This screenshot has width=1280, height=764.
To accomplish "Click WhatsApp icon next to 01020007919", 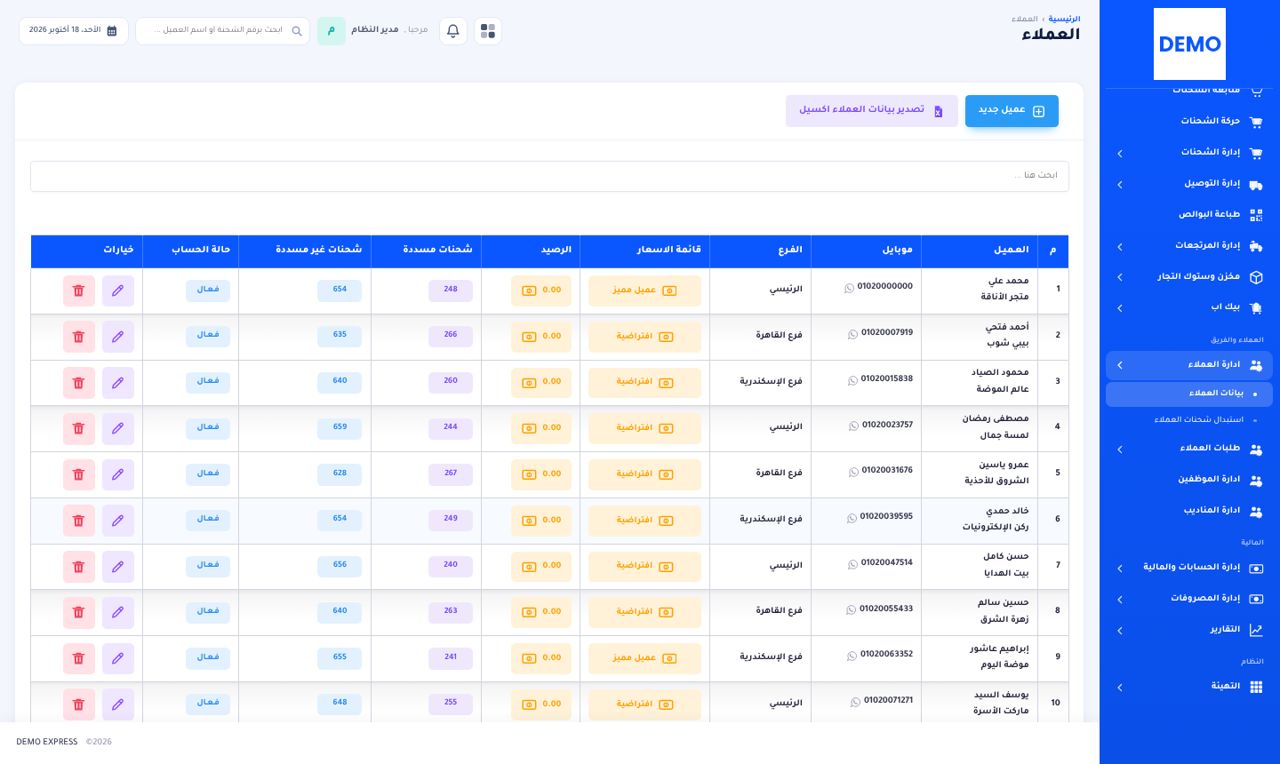I will tap(853, 335).
